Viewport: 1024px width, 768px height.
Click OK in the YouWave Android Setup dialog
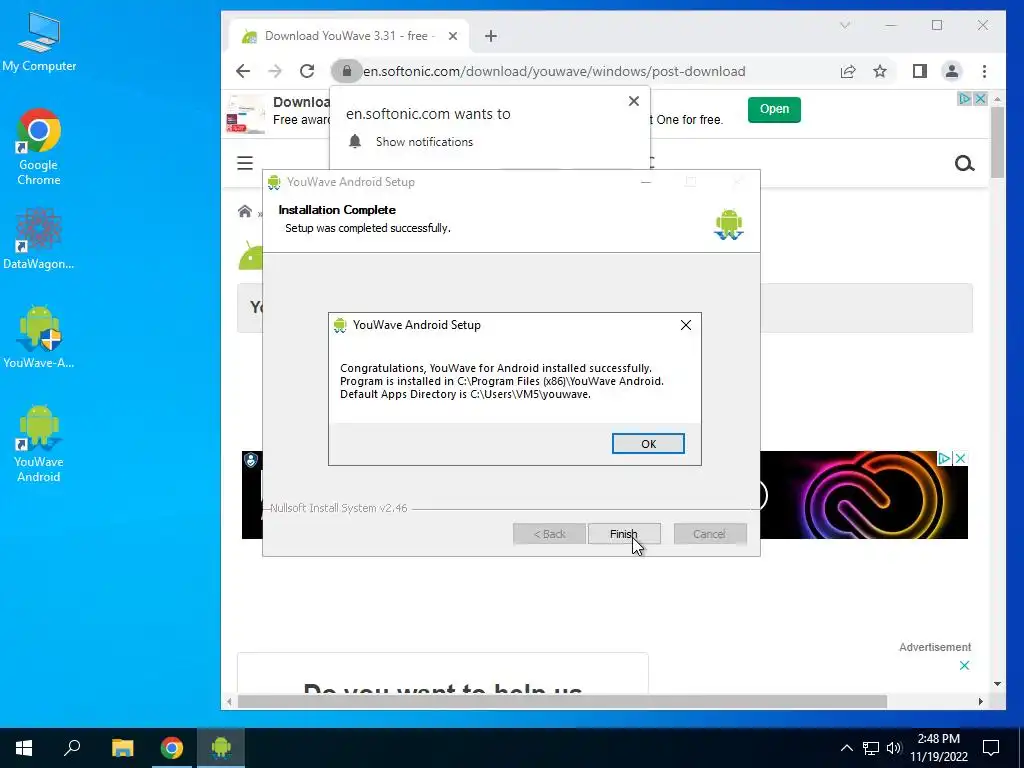point(648,443)
